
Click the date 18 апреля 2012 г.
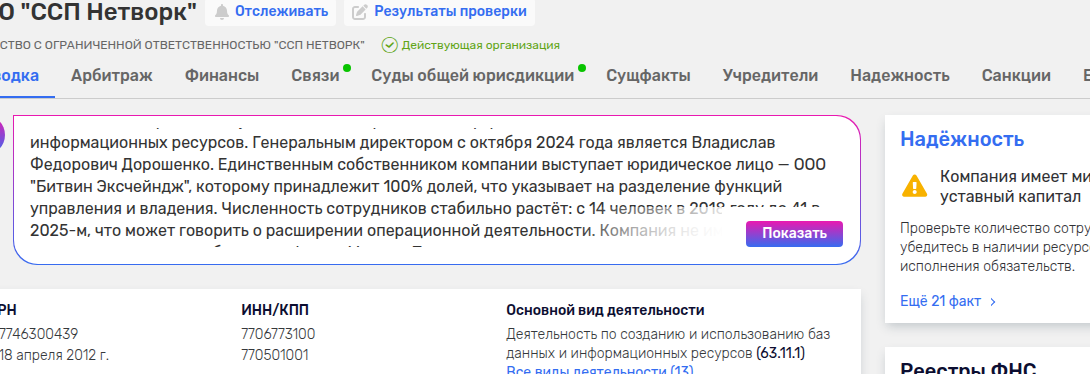(x=54, y=355)
